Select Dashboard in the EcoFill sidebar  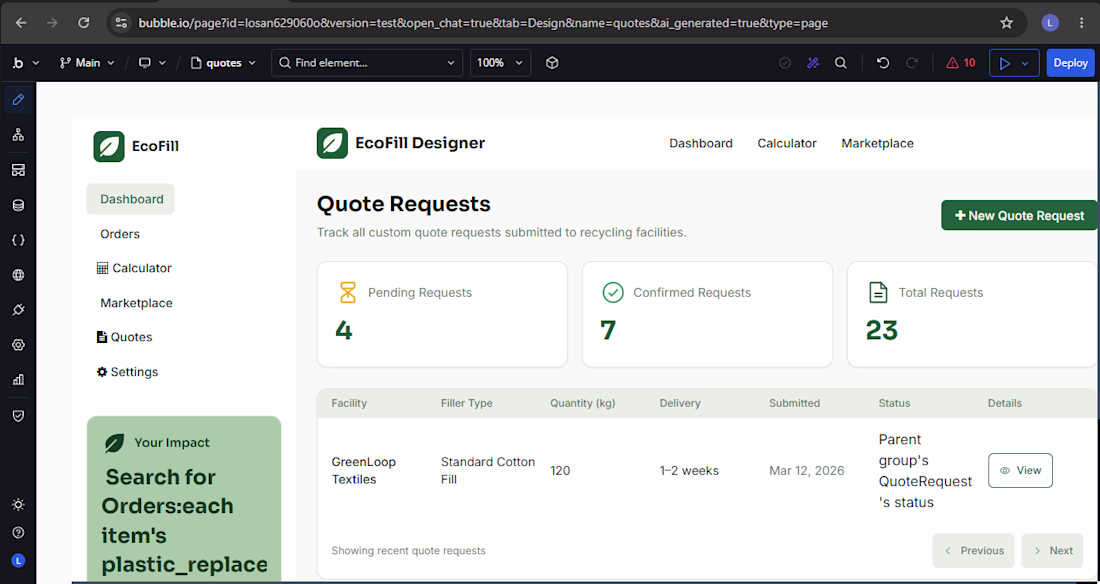point(130,199)
